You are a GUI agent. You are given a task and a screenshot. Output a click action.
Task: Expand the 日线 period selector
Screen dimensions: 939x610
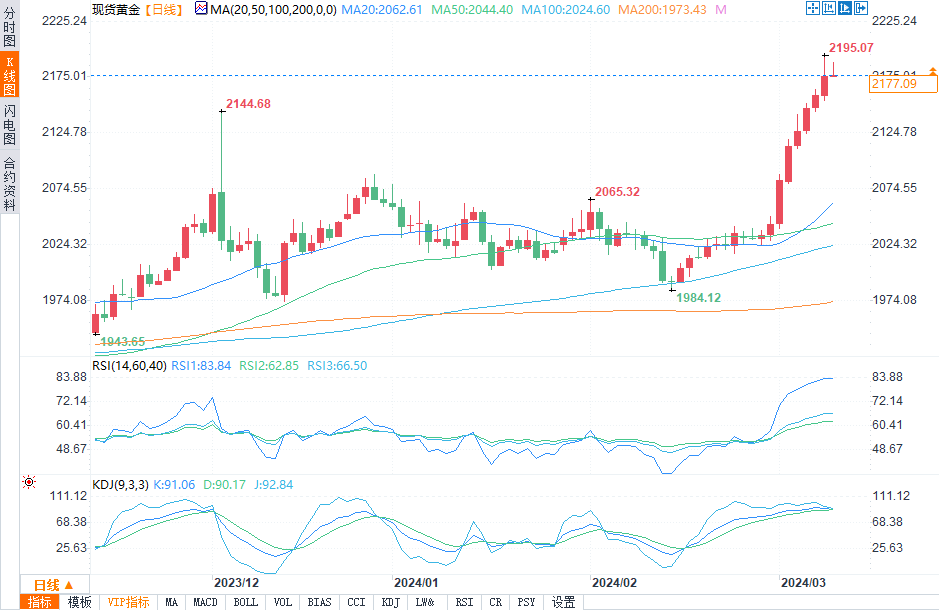tap(54, 584)
